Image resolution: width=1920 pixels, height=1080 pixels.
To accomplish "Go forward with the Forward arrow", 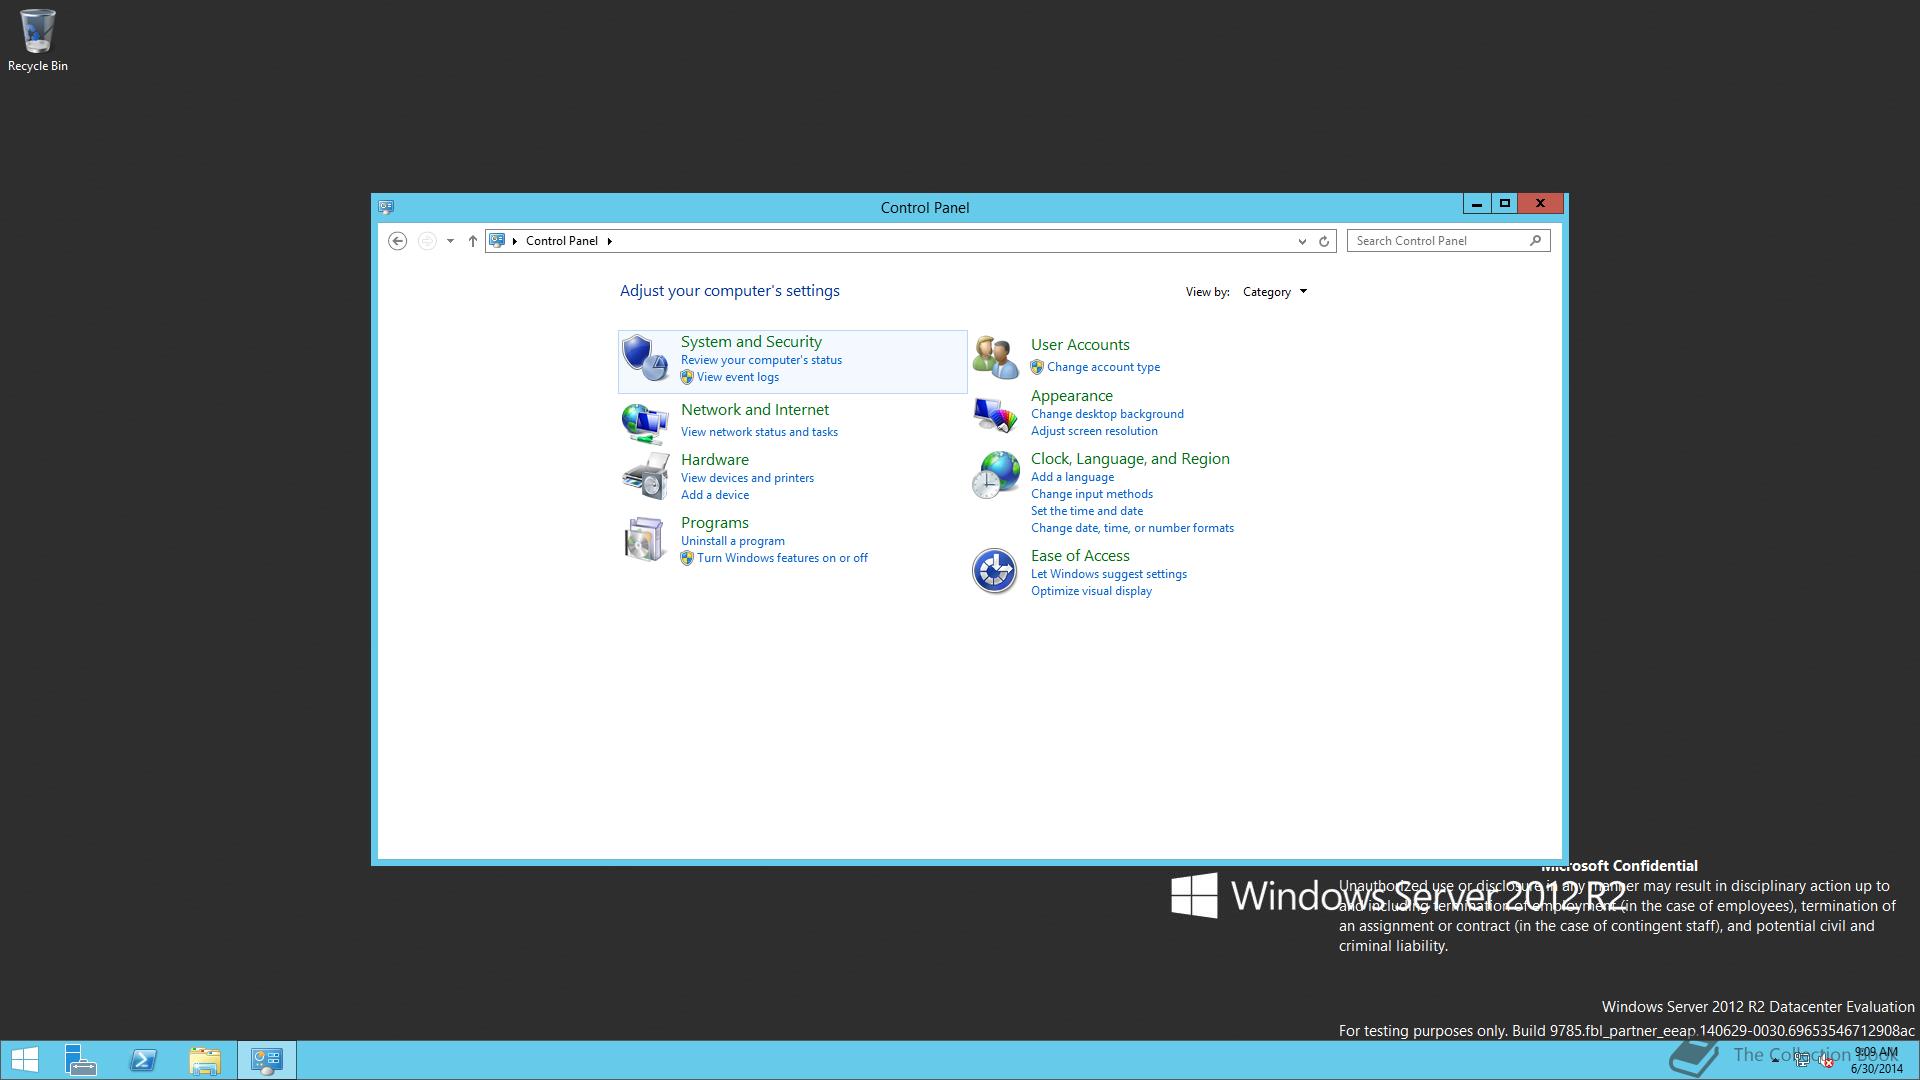I will [x=427, y=241].
